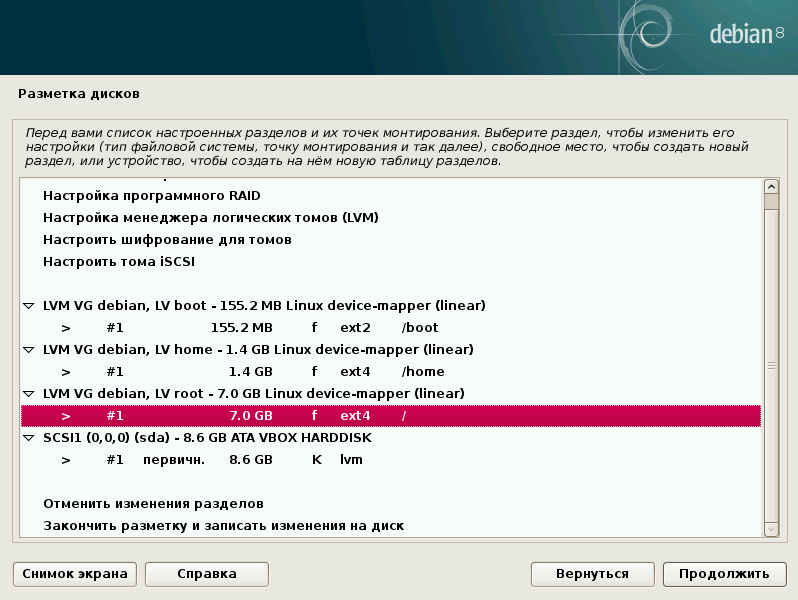Open Настройка менеджера логических томов (LVM)
This screenshot has width=798, height=600.
[x=210, y=218]
